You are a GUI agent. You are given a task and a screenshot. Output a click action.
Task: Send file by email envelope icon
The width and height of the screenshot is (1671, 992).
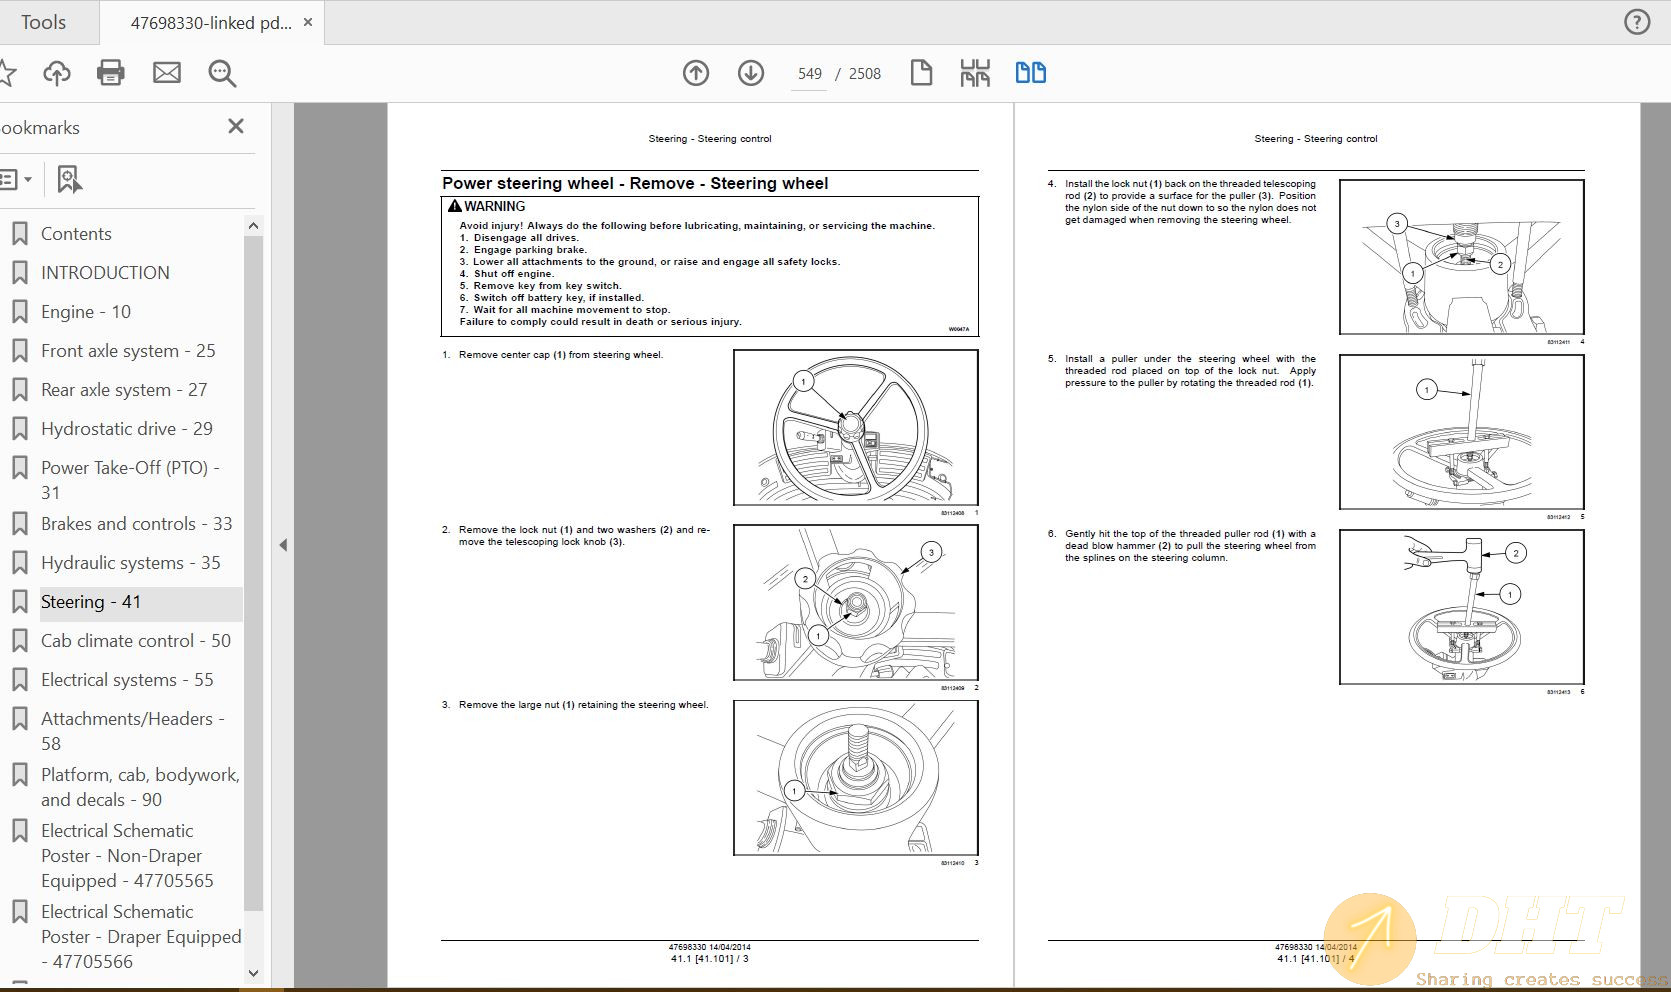(167, 73)
